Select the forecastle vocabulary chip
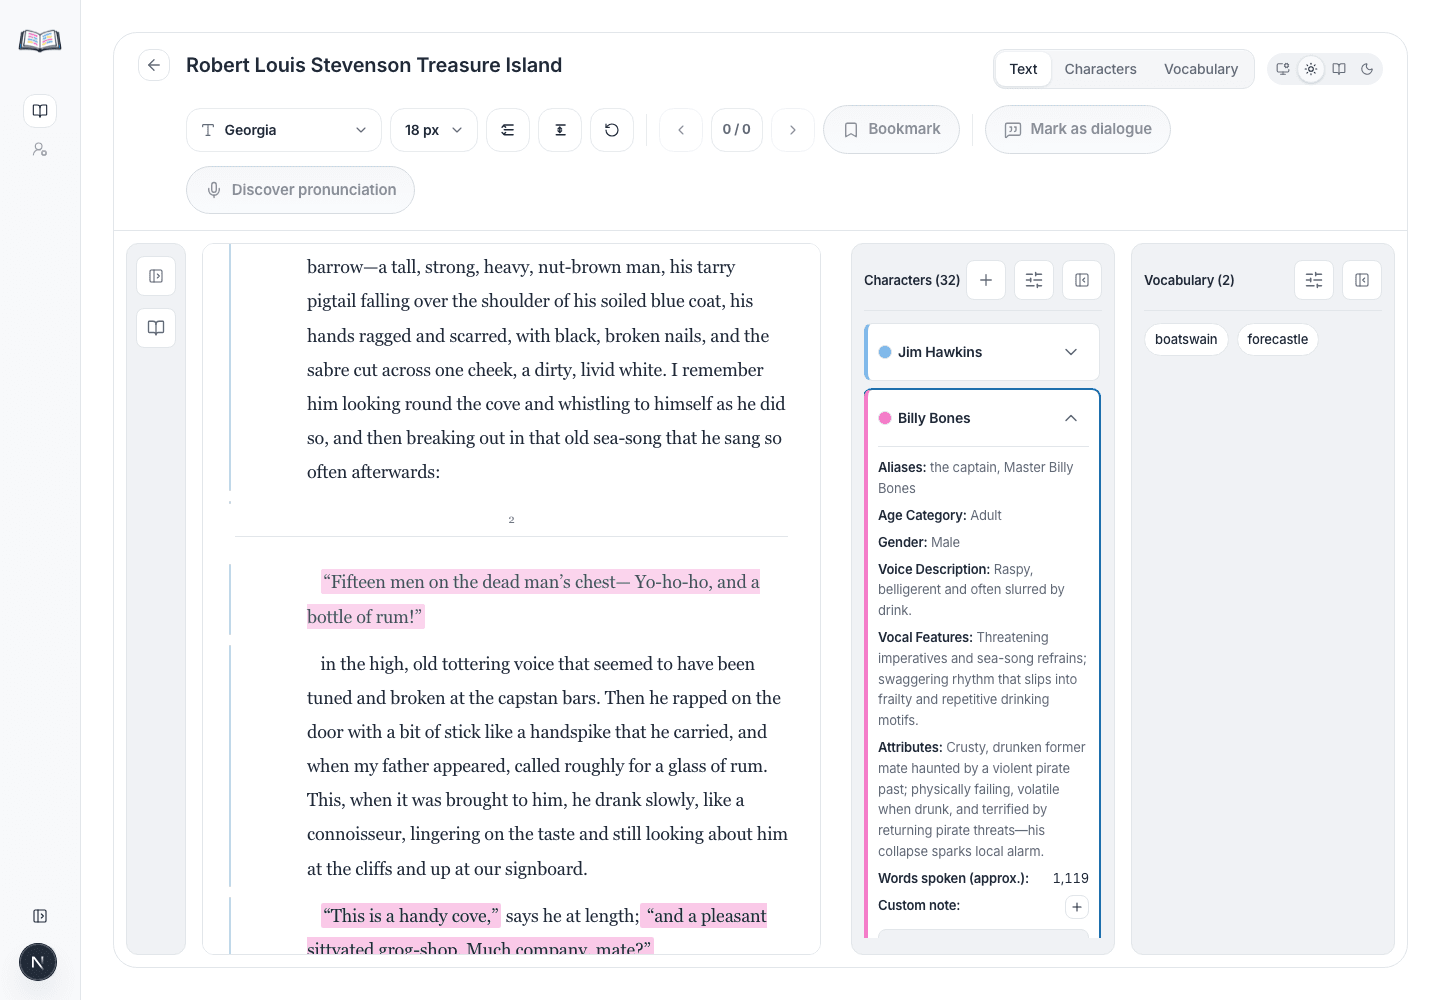This screenshot has height=1000, width=1440. click(1278, 339)
